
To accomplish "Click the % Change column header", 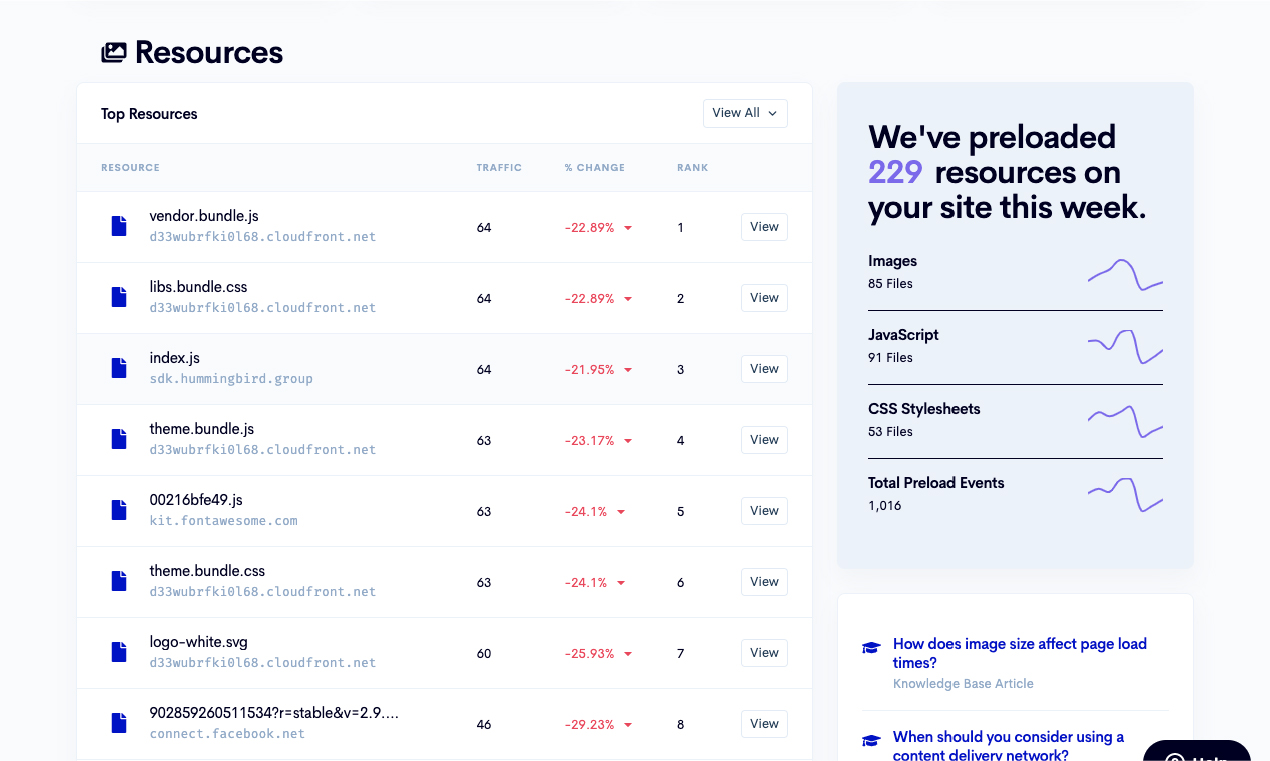I will (594, 168).
